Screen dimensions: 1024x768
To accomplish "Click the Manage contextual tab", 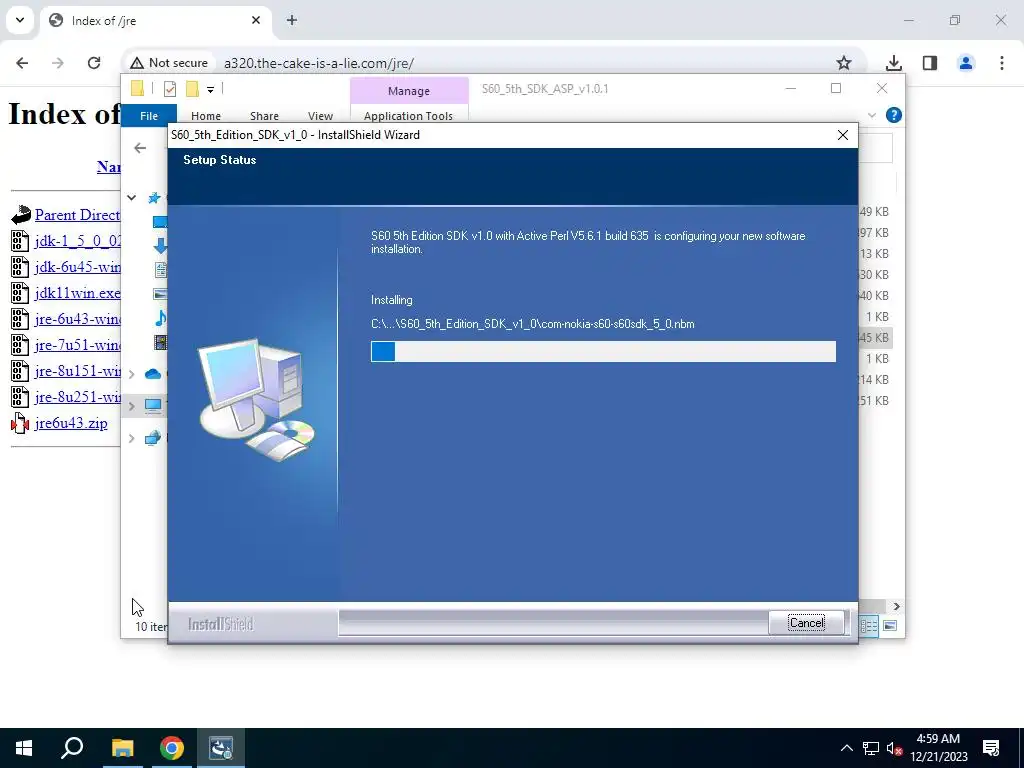I will pos(409,91).
